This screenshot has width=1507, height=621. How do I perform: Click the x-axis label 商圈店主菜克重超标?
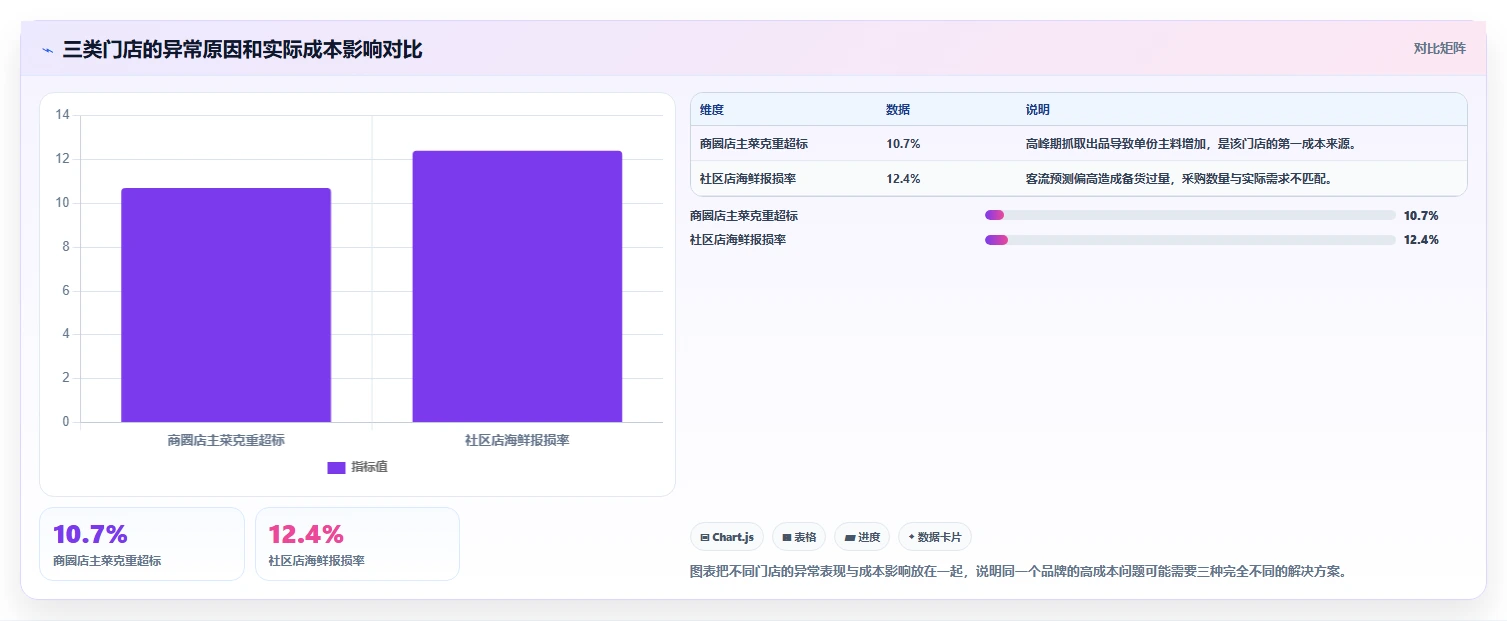click(226, 440)
